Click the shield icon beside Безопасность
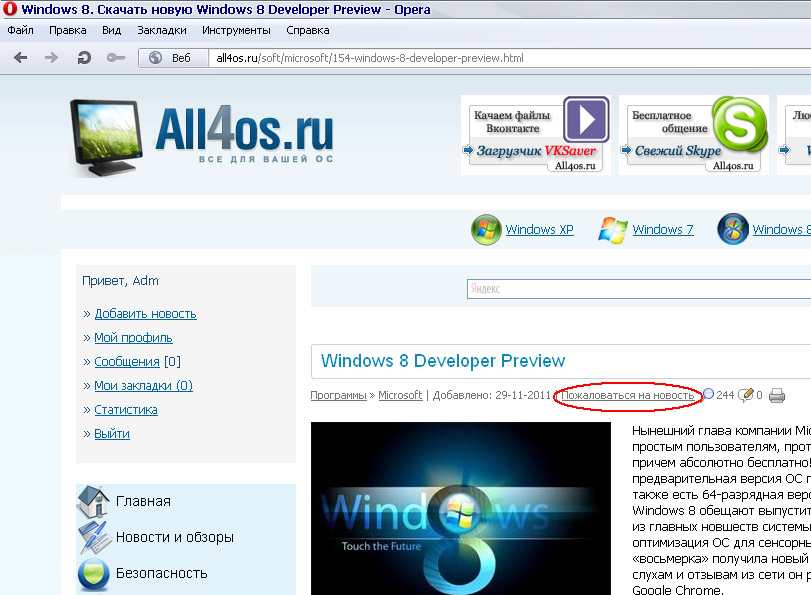The image size is (811, 595). coord(94,574)
